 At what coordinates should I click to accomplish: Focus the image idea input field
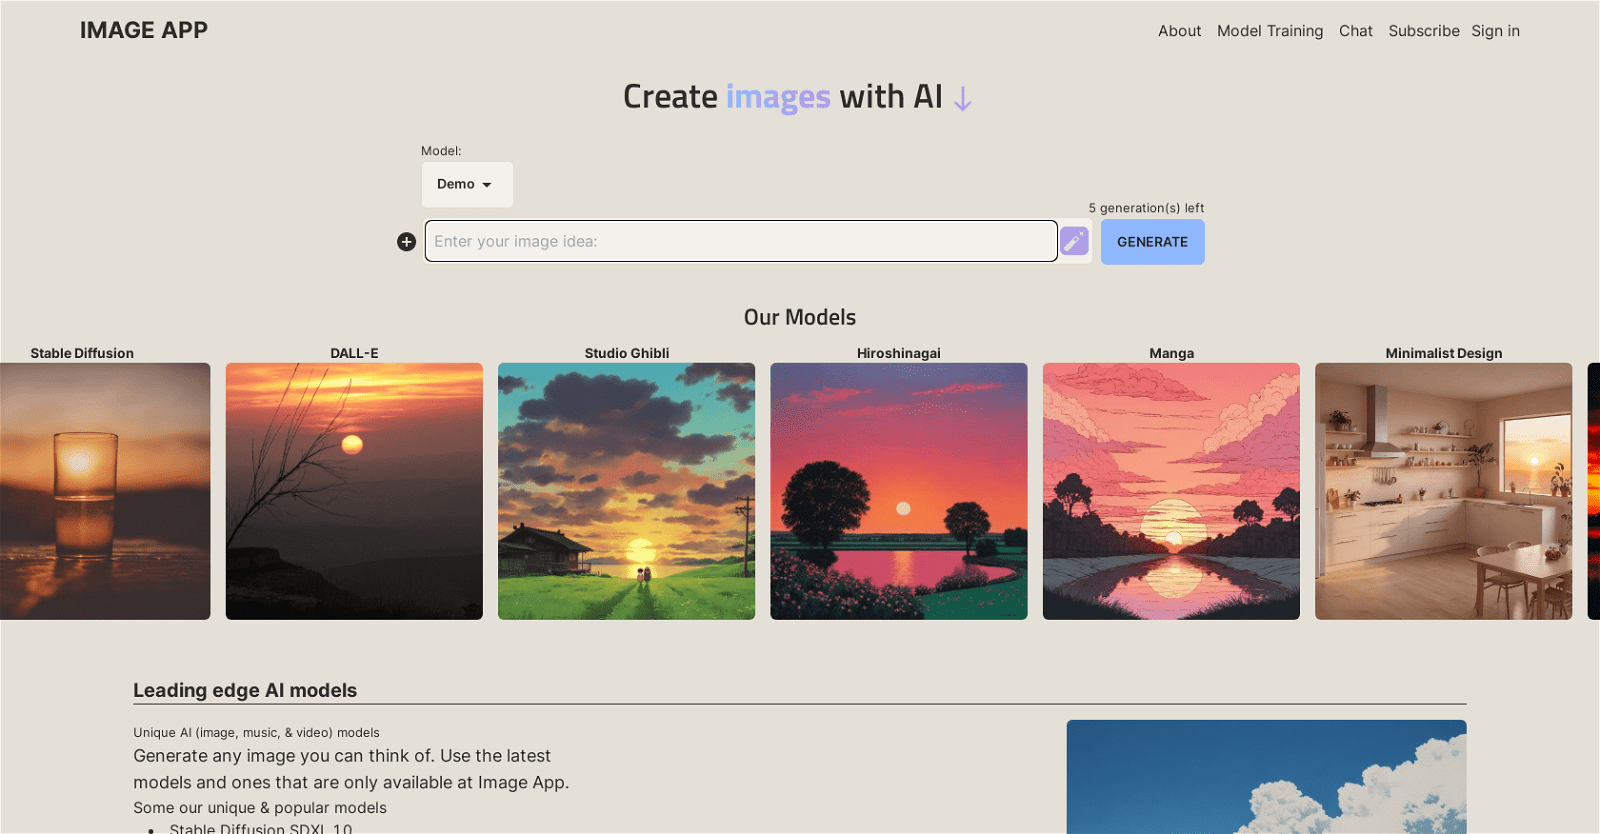740,241
